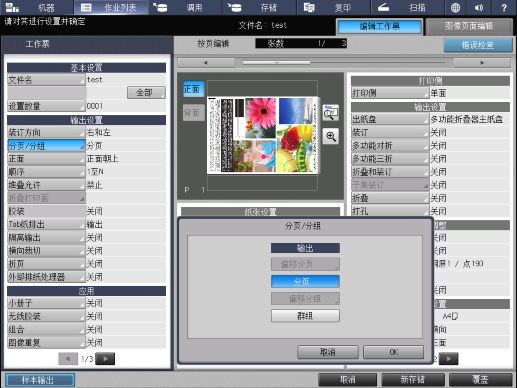
Task: Go to next page in 工作票 panel
Action: 105,359
